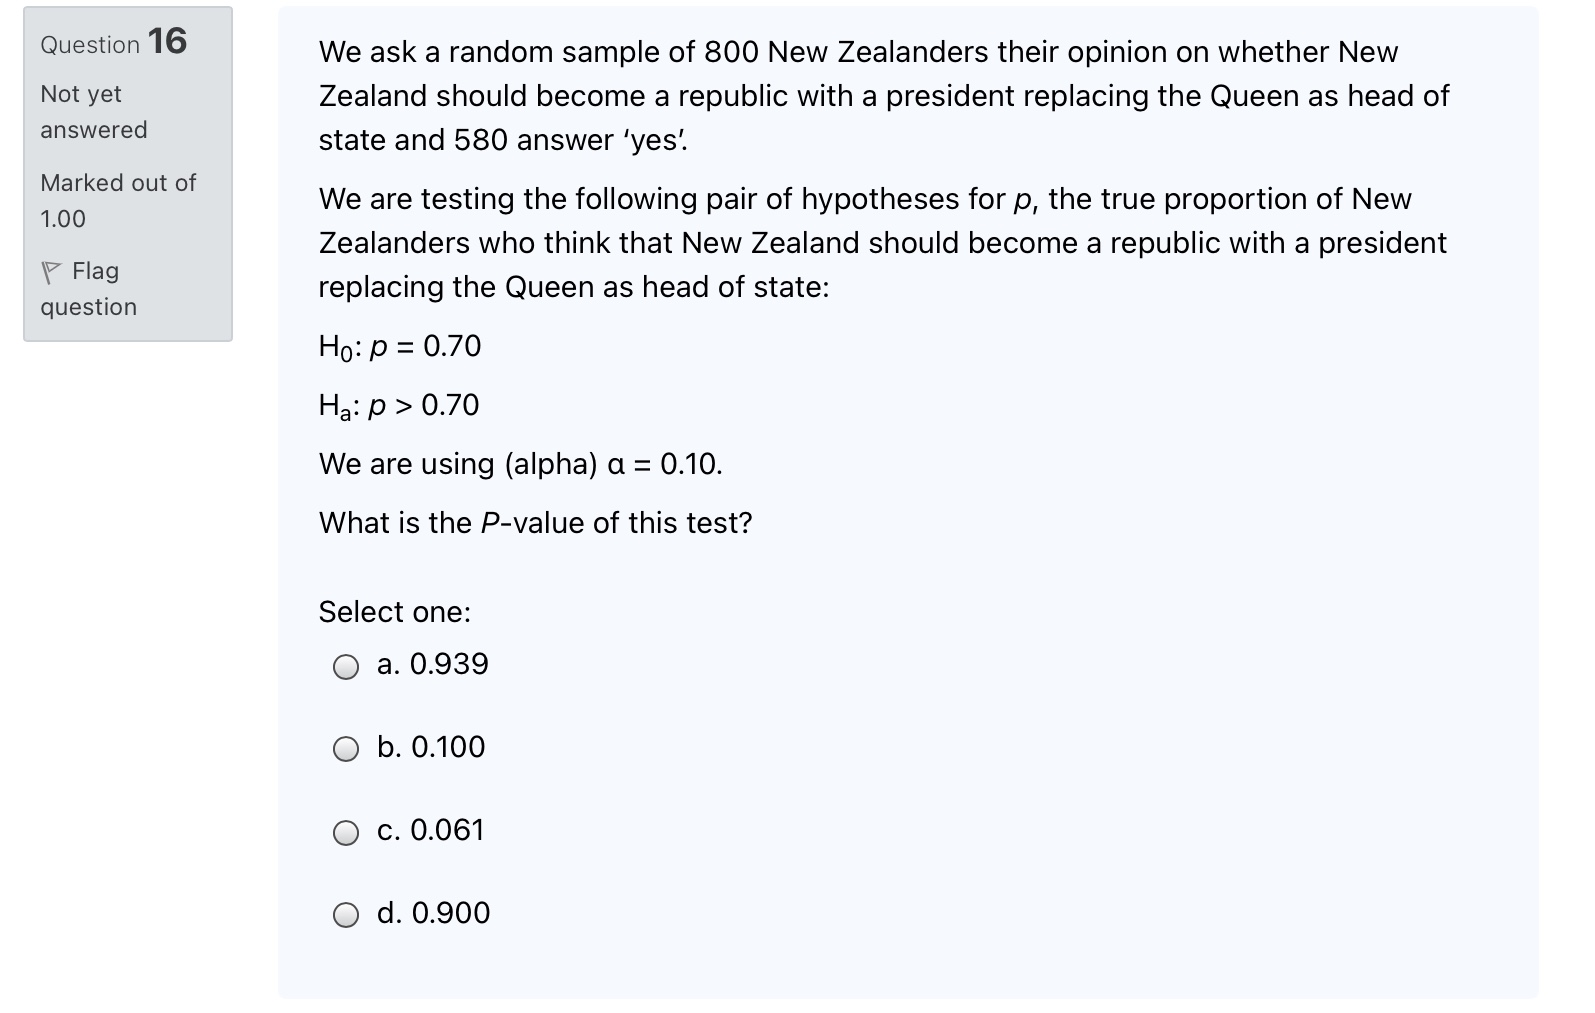Image resolution: width=1595 pixels, height=1013 pixels.
Task: Click the alpha = 0.10 statement
Action: pyautogui.click(x=520, y=463)
